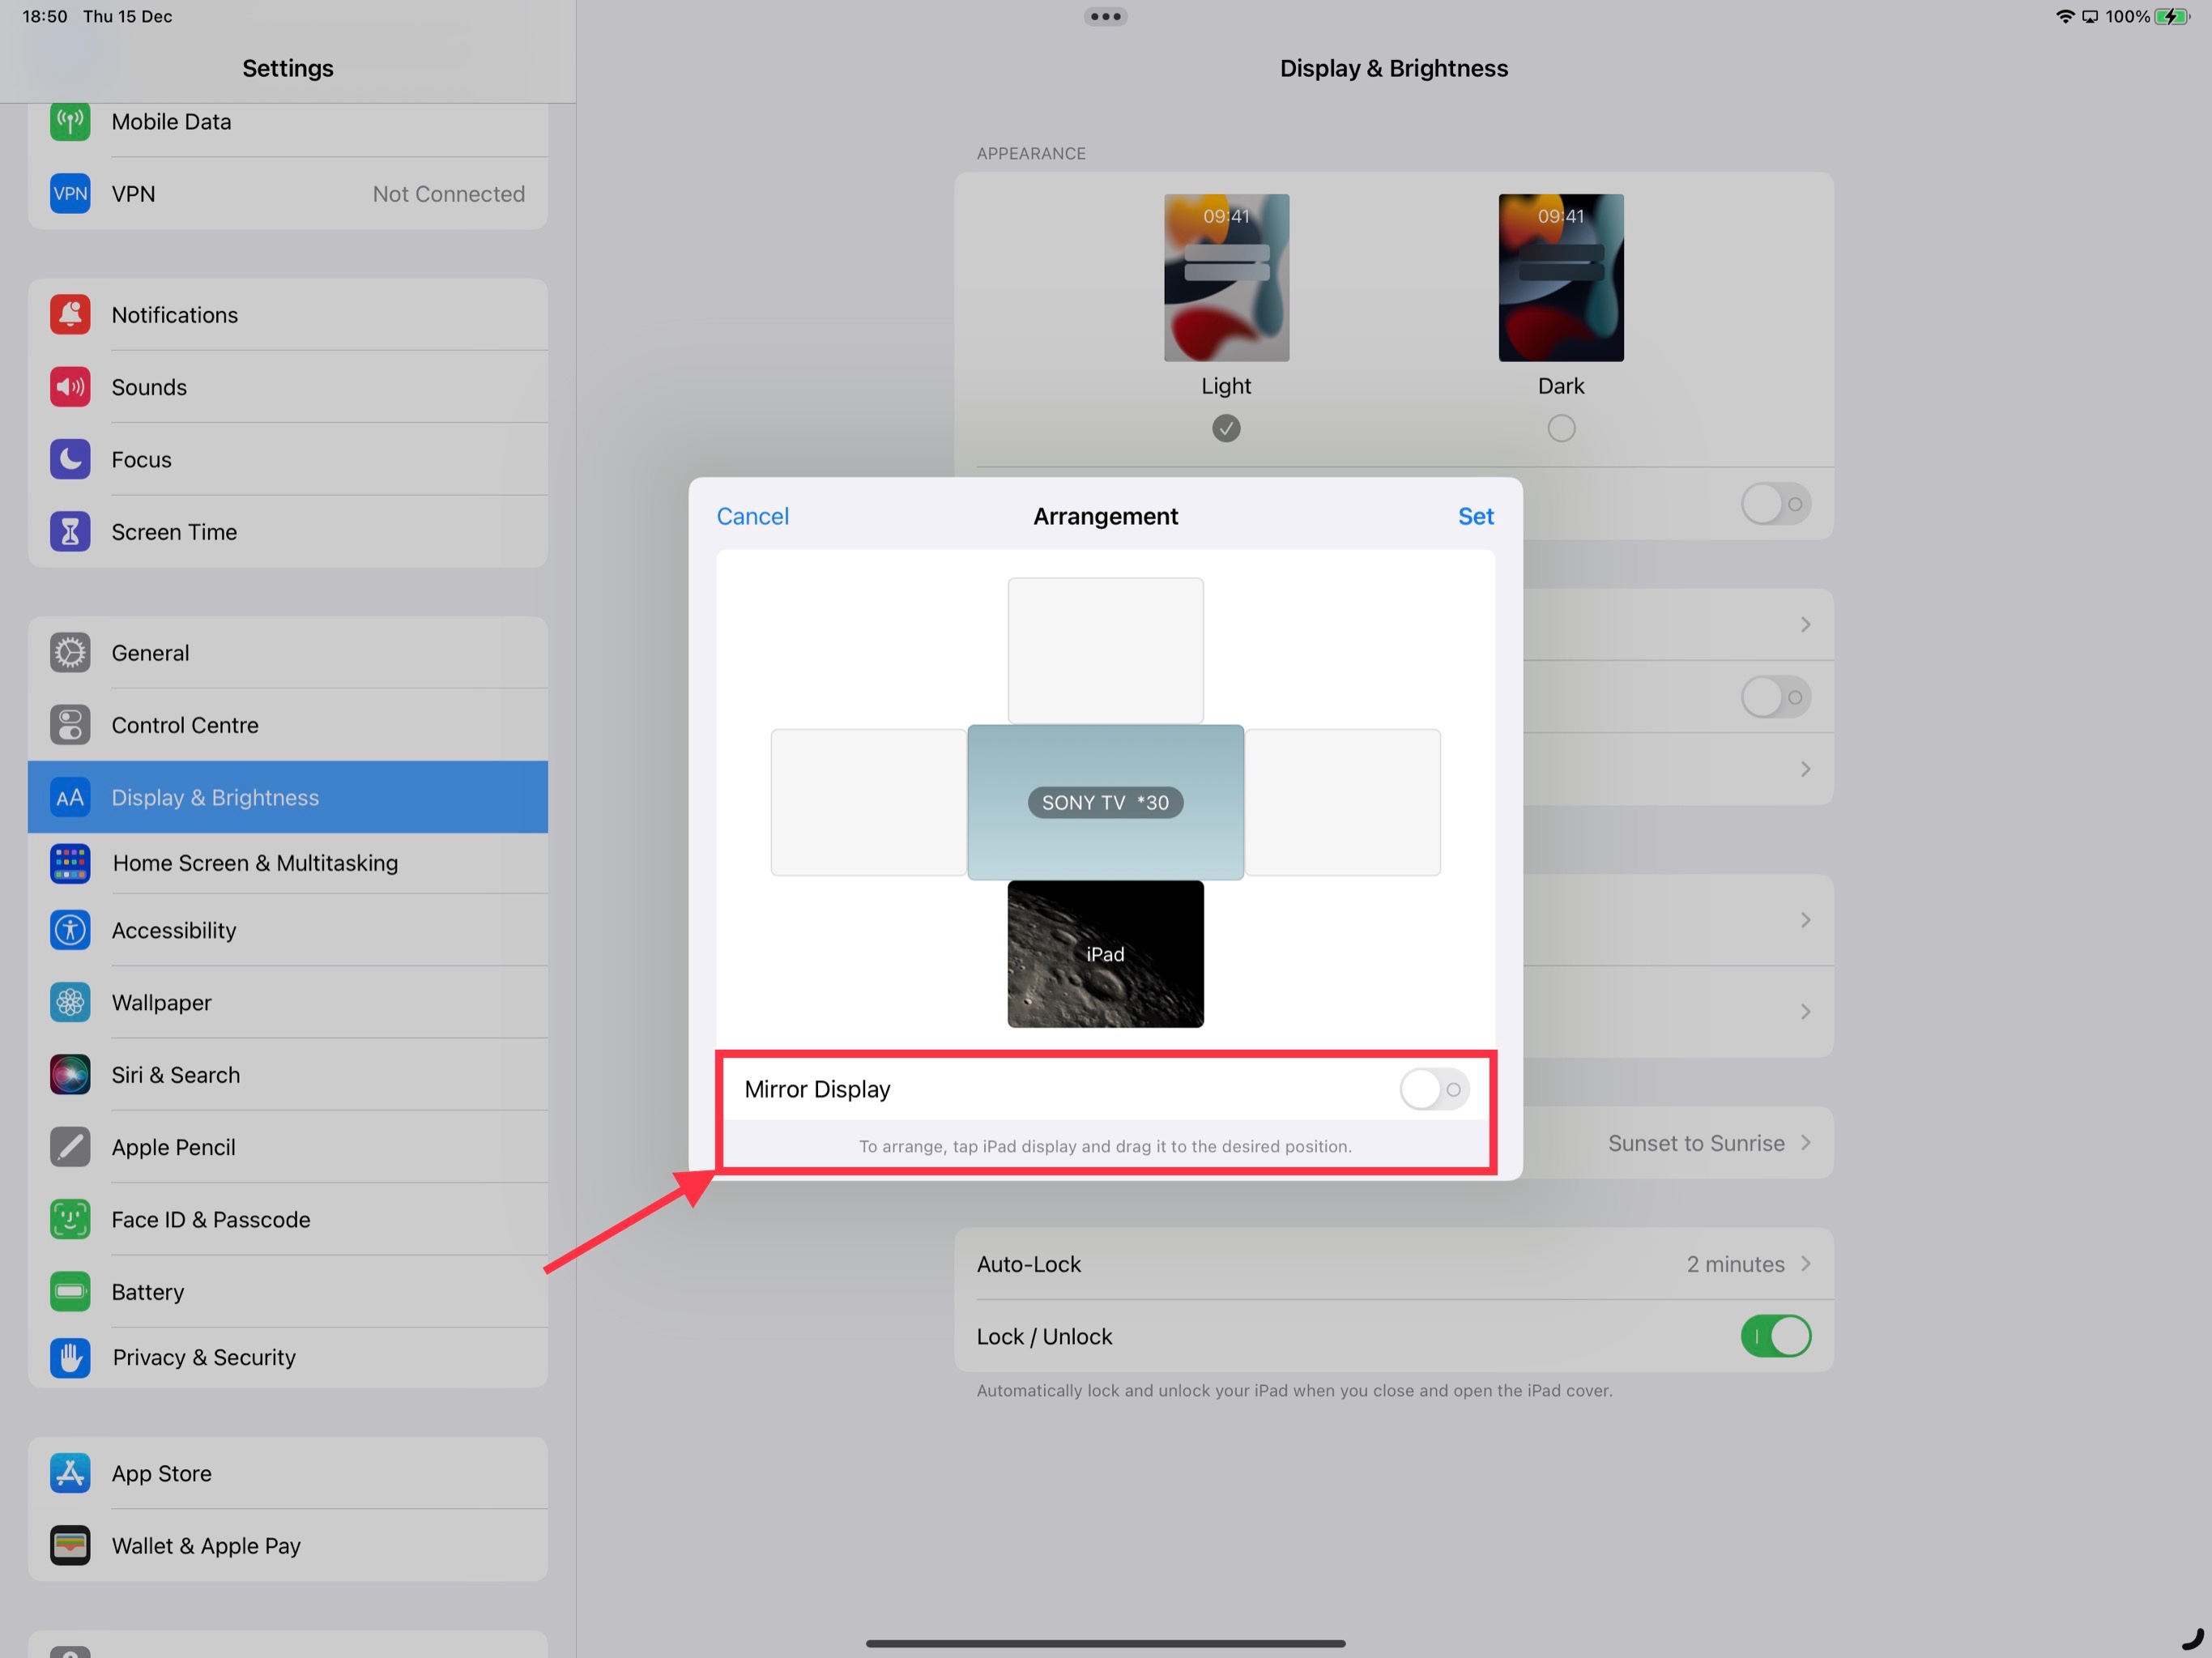The image size is (2212, 1658).
Task: Select the Sounds speaker icon in sidebar
Action: 69,387
